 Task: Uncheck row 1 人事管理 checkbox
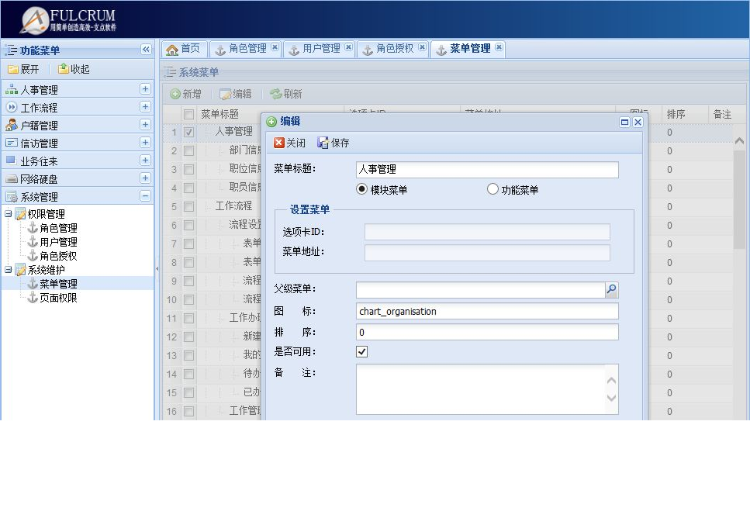coord(189,133)
